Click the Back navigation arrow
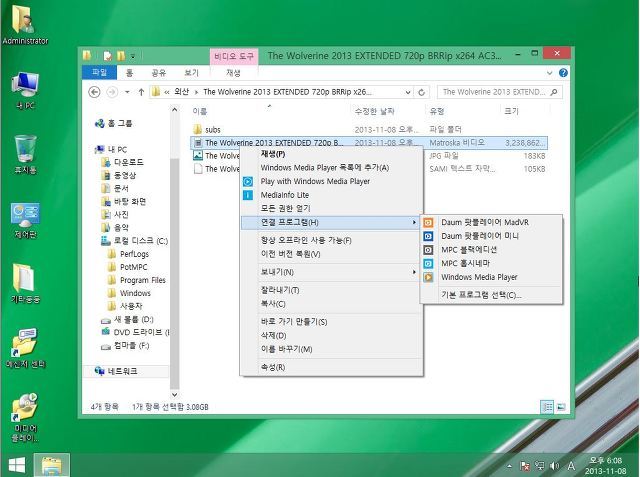This screenshot has width=640, height=477. pos(94,92)
